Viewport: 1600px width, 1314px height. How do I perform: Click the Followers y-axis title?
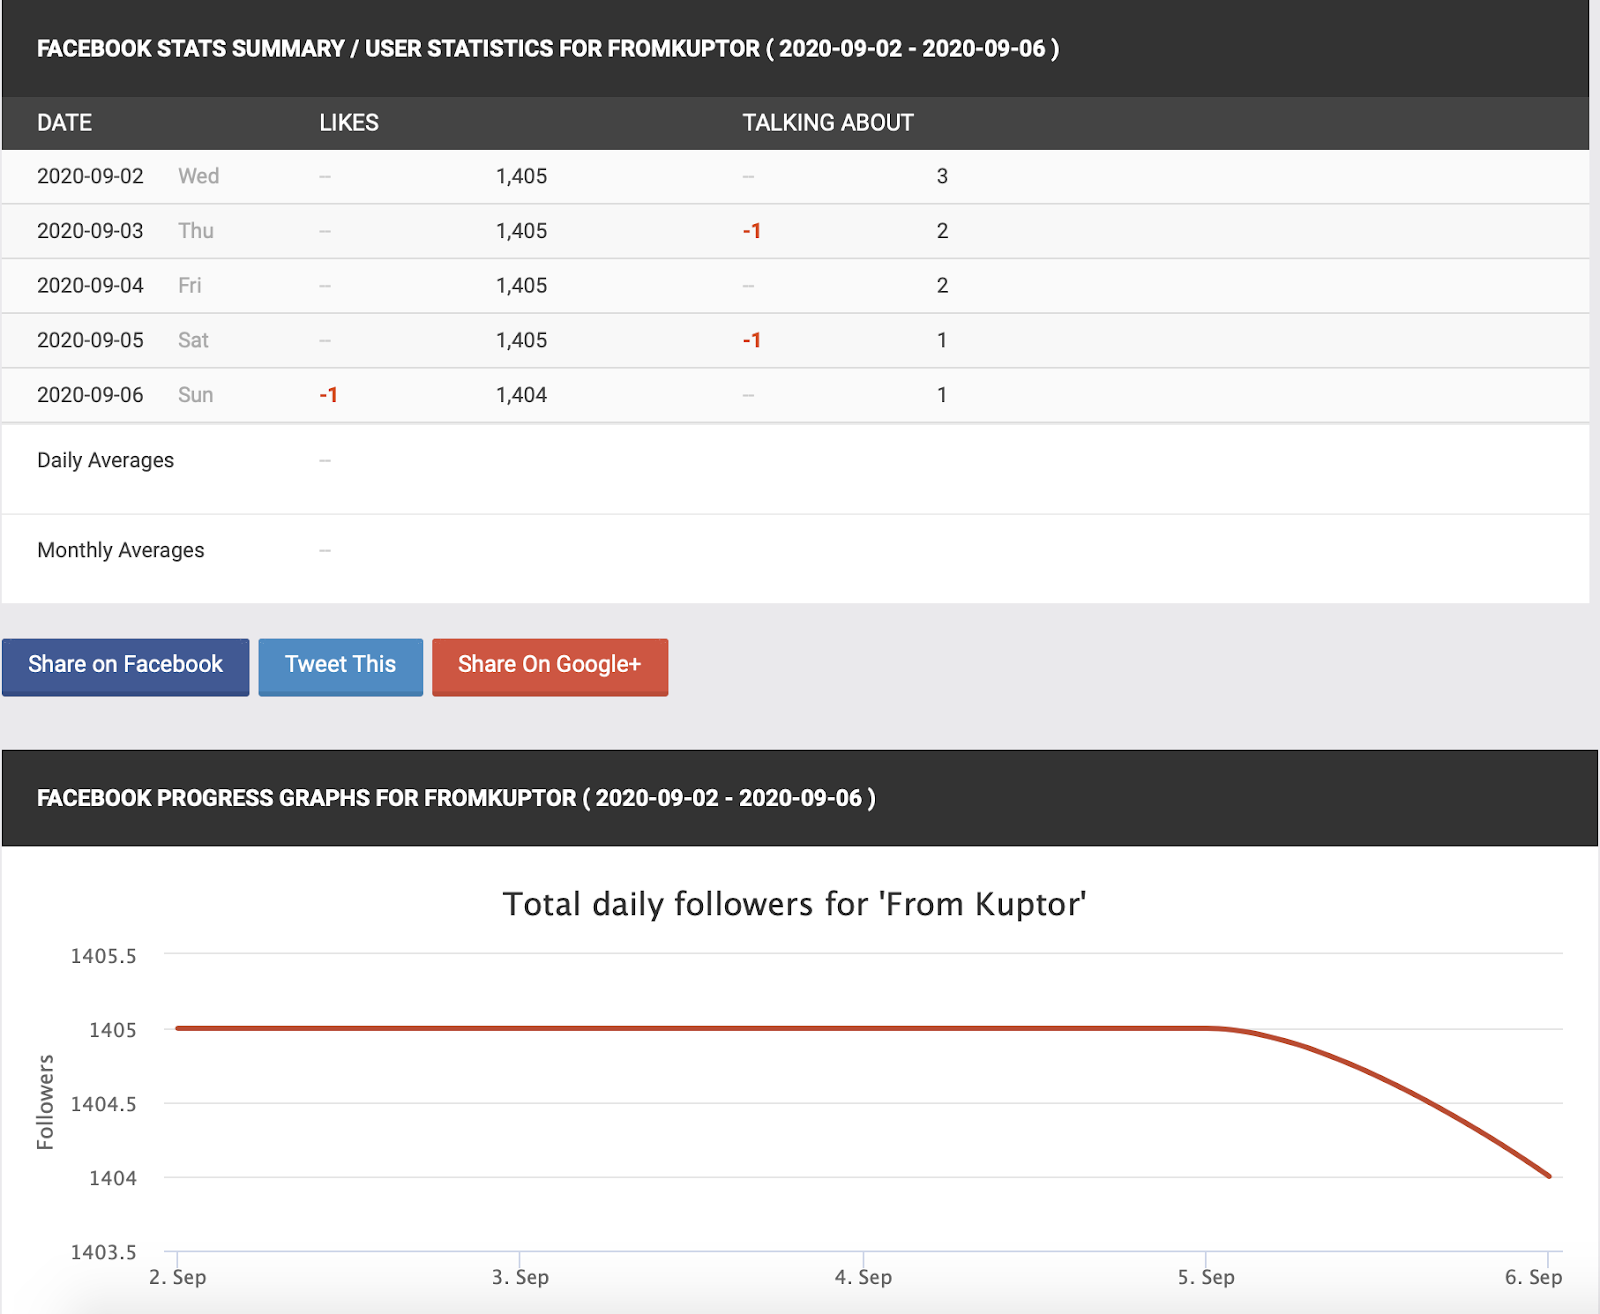[45, 1102]
